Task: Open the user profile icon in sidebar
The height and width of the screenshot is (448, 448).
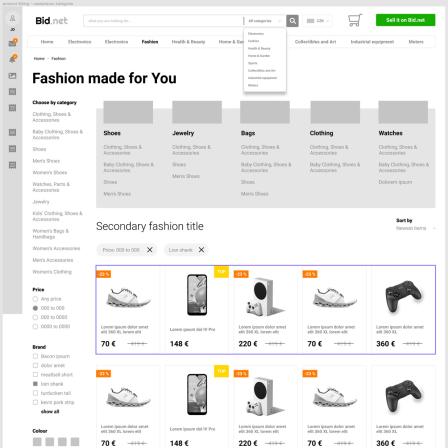Action: tap(12, 18)
